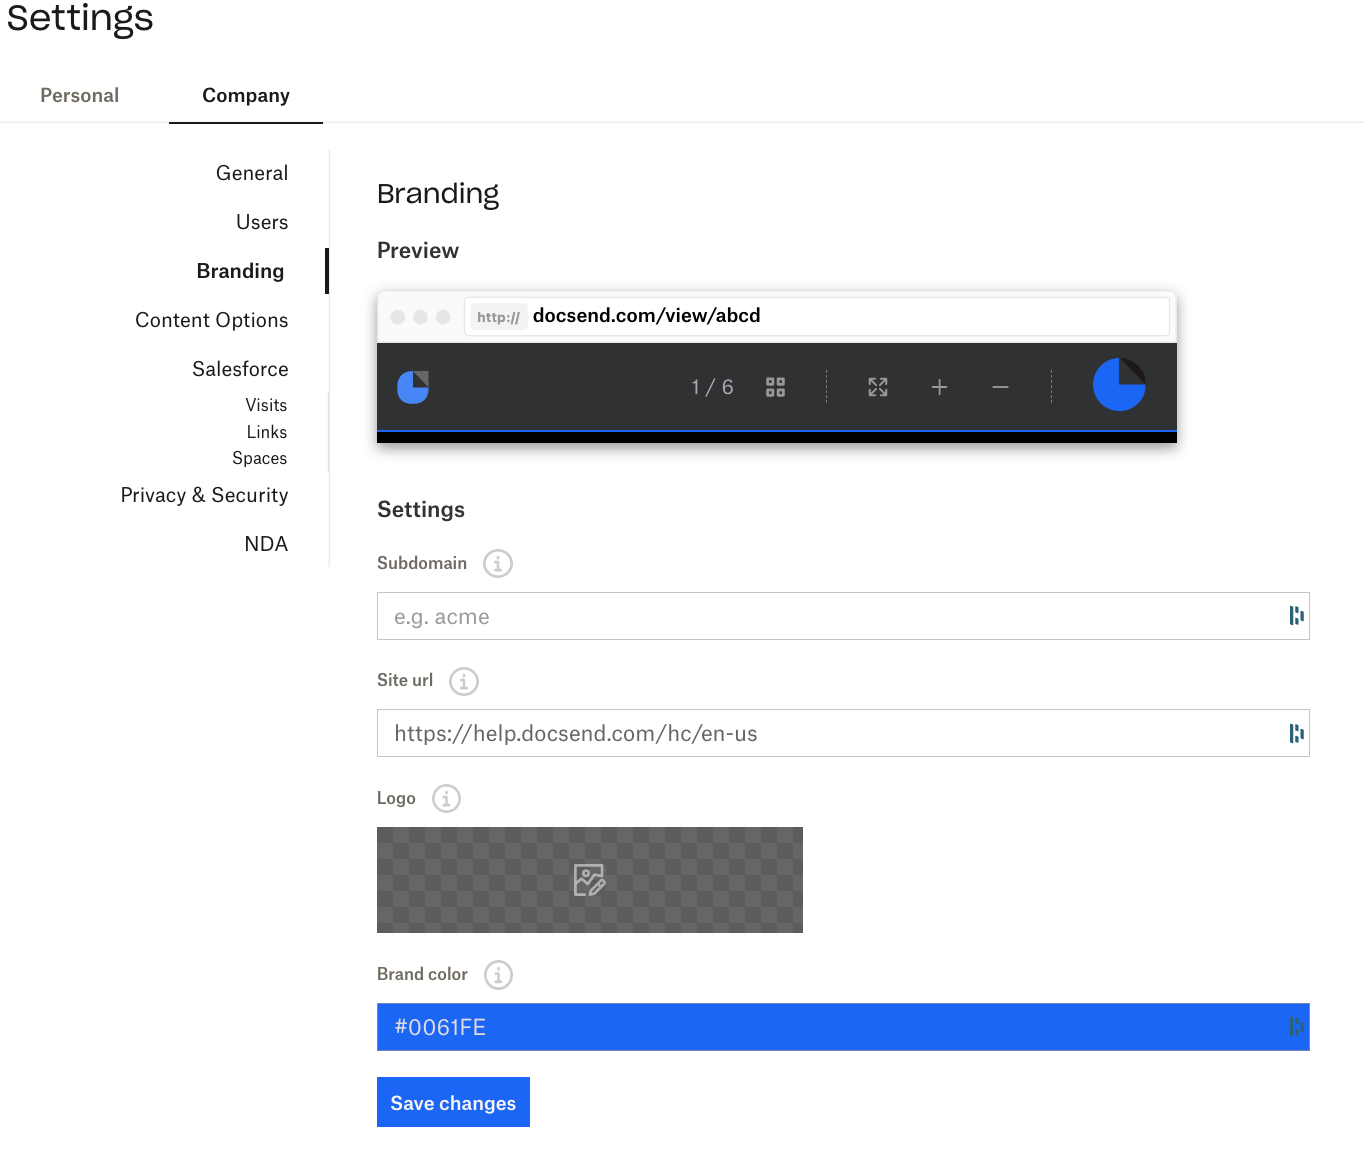Screen dimensions: 1364x1166
Task: Open the Brand color info tooltip icon
Action: pos(497,975)
